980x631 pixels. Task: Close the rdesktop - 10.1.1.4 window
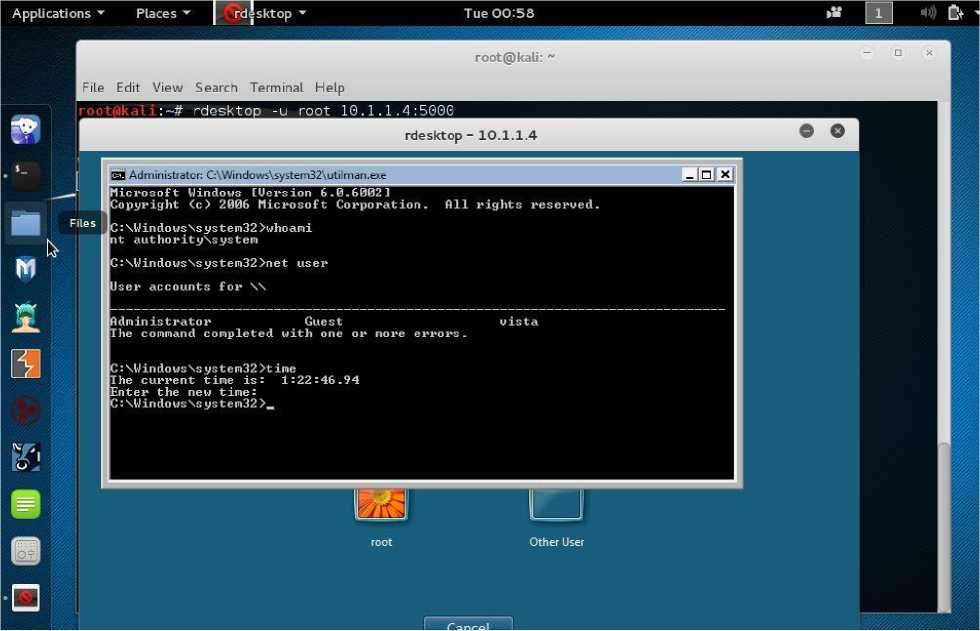tap(838, 131)
